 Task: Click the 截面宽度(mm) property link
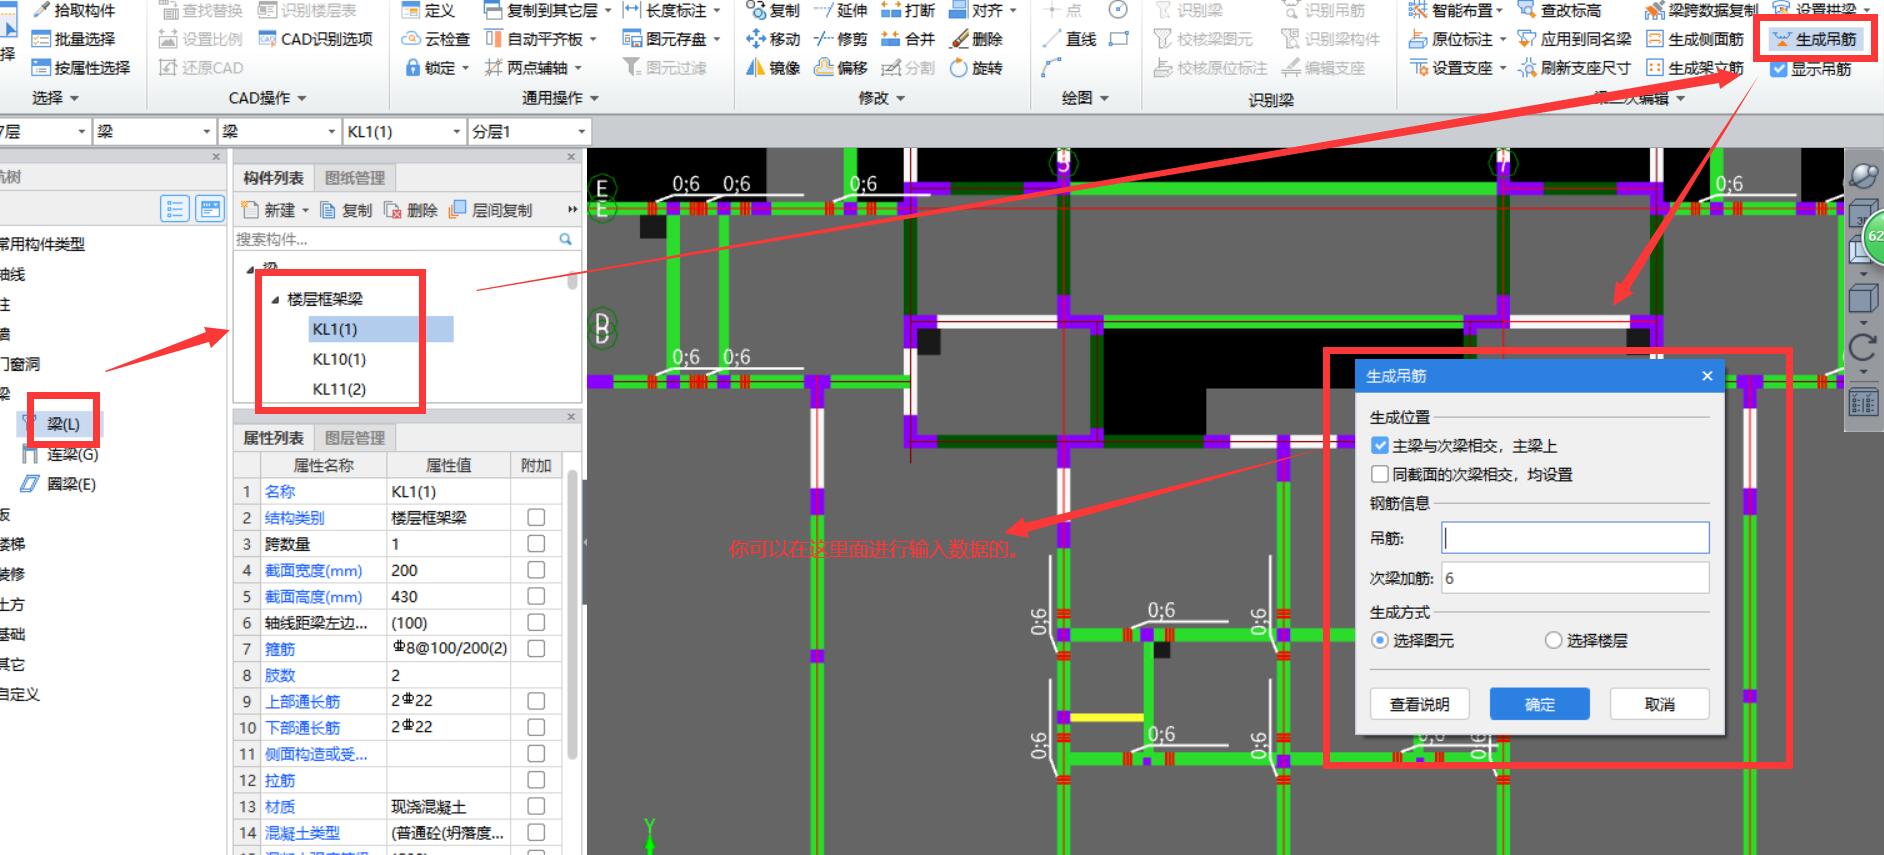[313, 570]
